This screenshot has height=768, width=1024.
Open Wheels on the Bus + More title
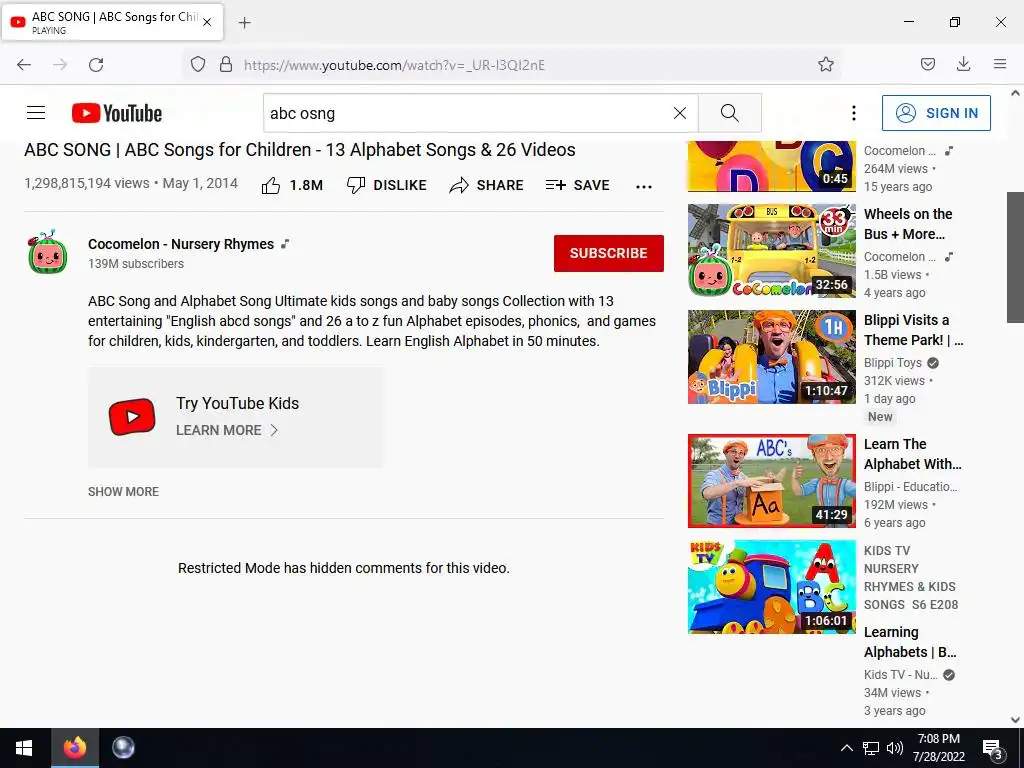908,224
